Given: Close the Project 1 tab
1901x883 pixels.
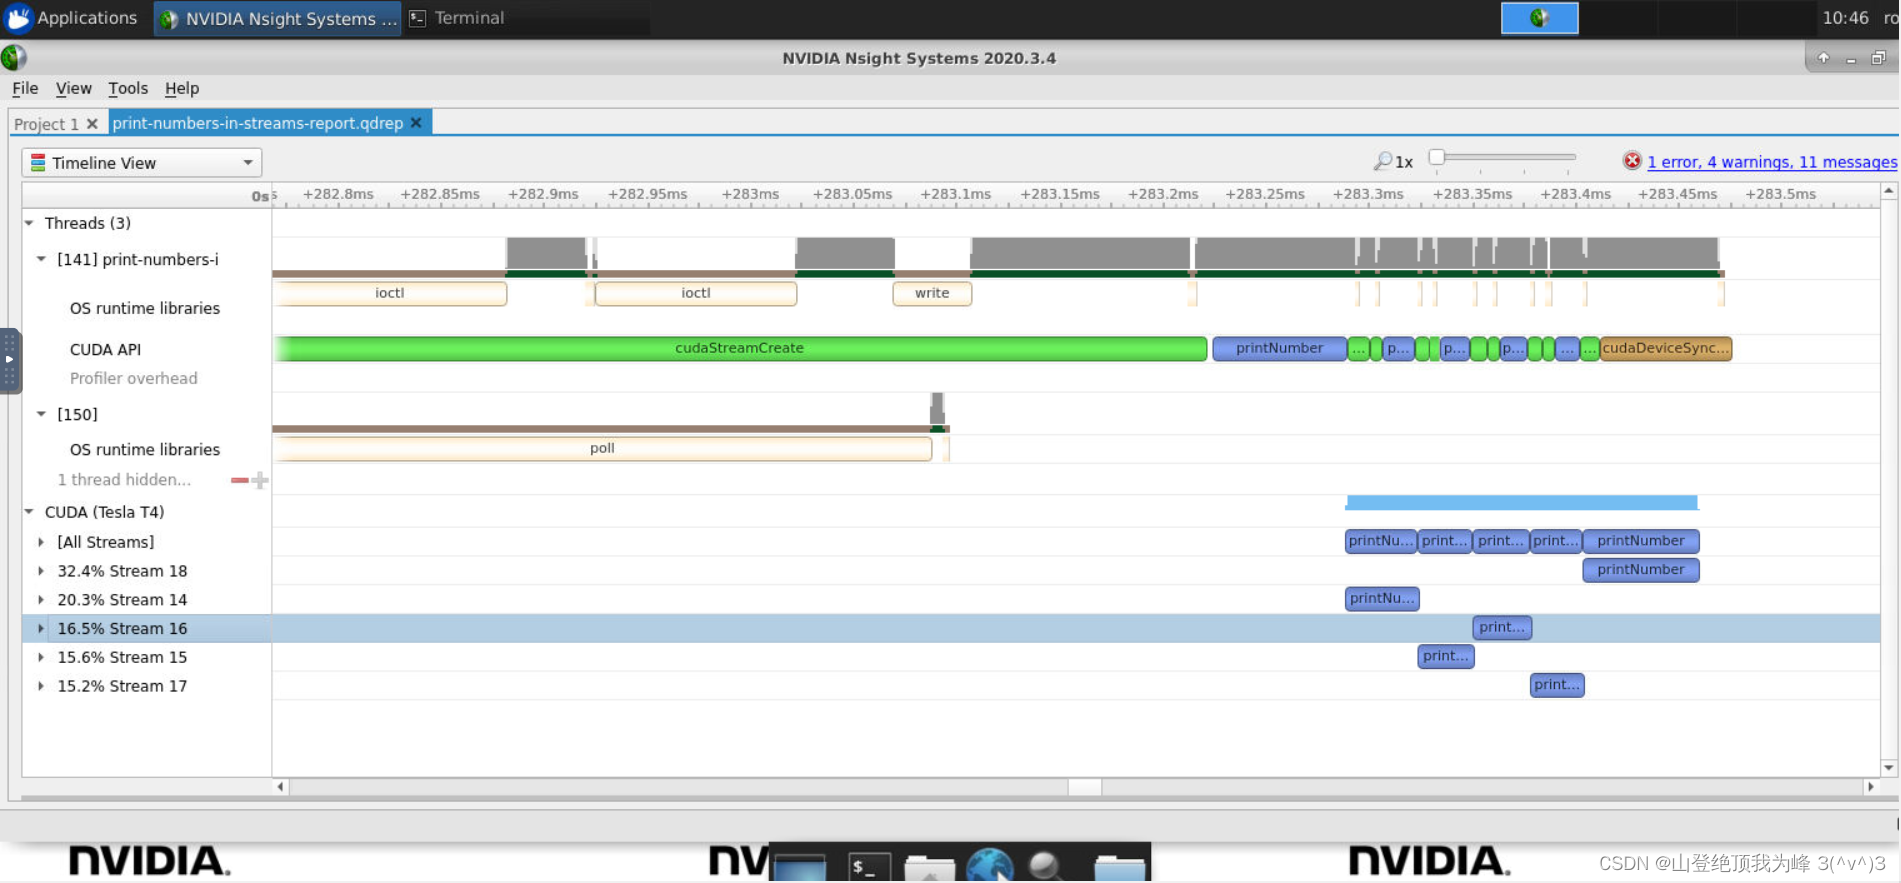Looking at the screenshot, I should coord(92,124).
